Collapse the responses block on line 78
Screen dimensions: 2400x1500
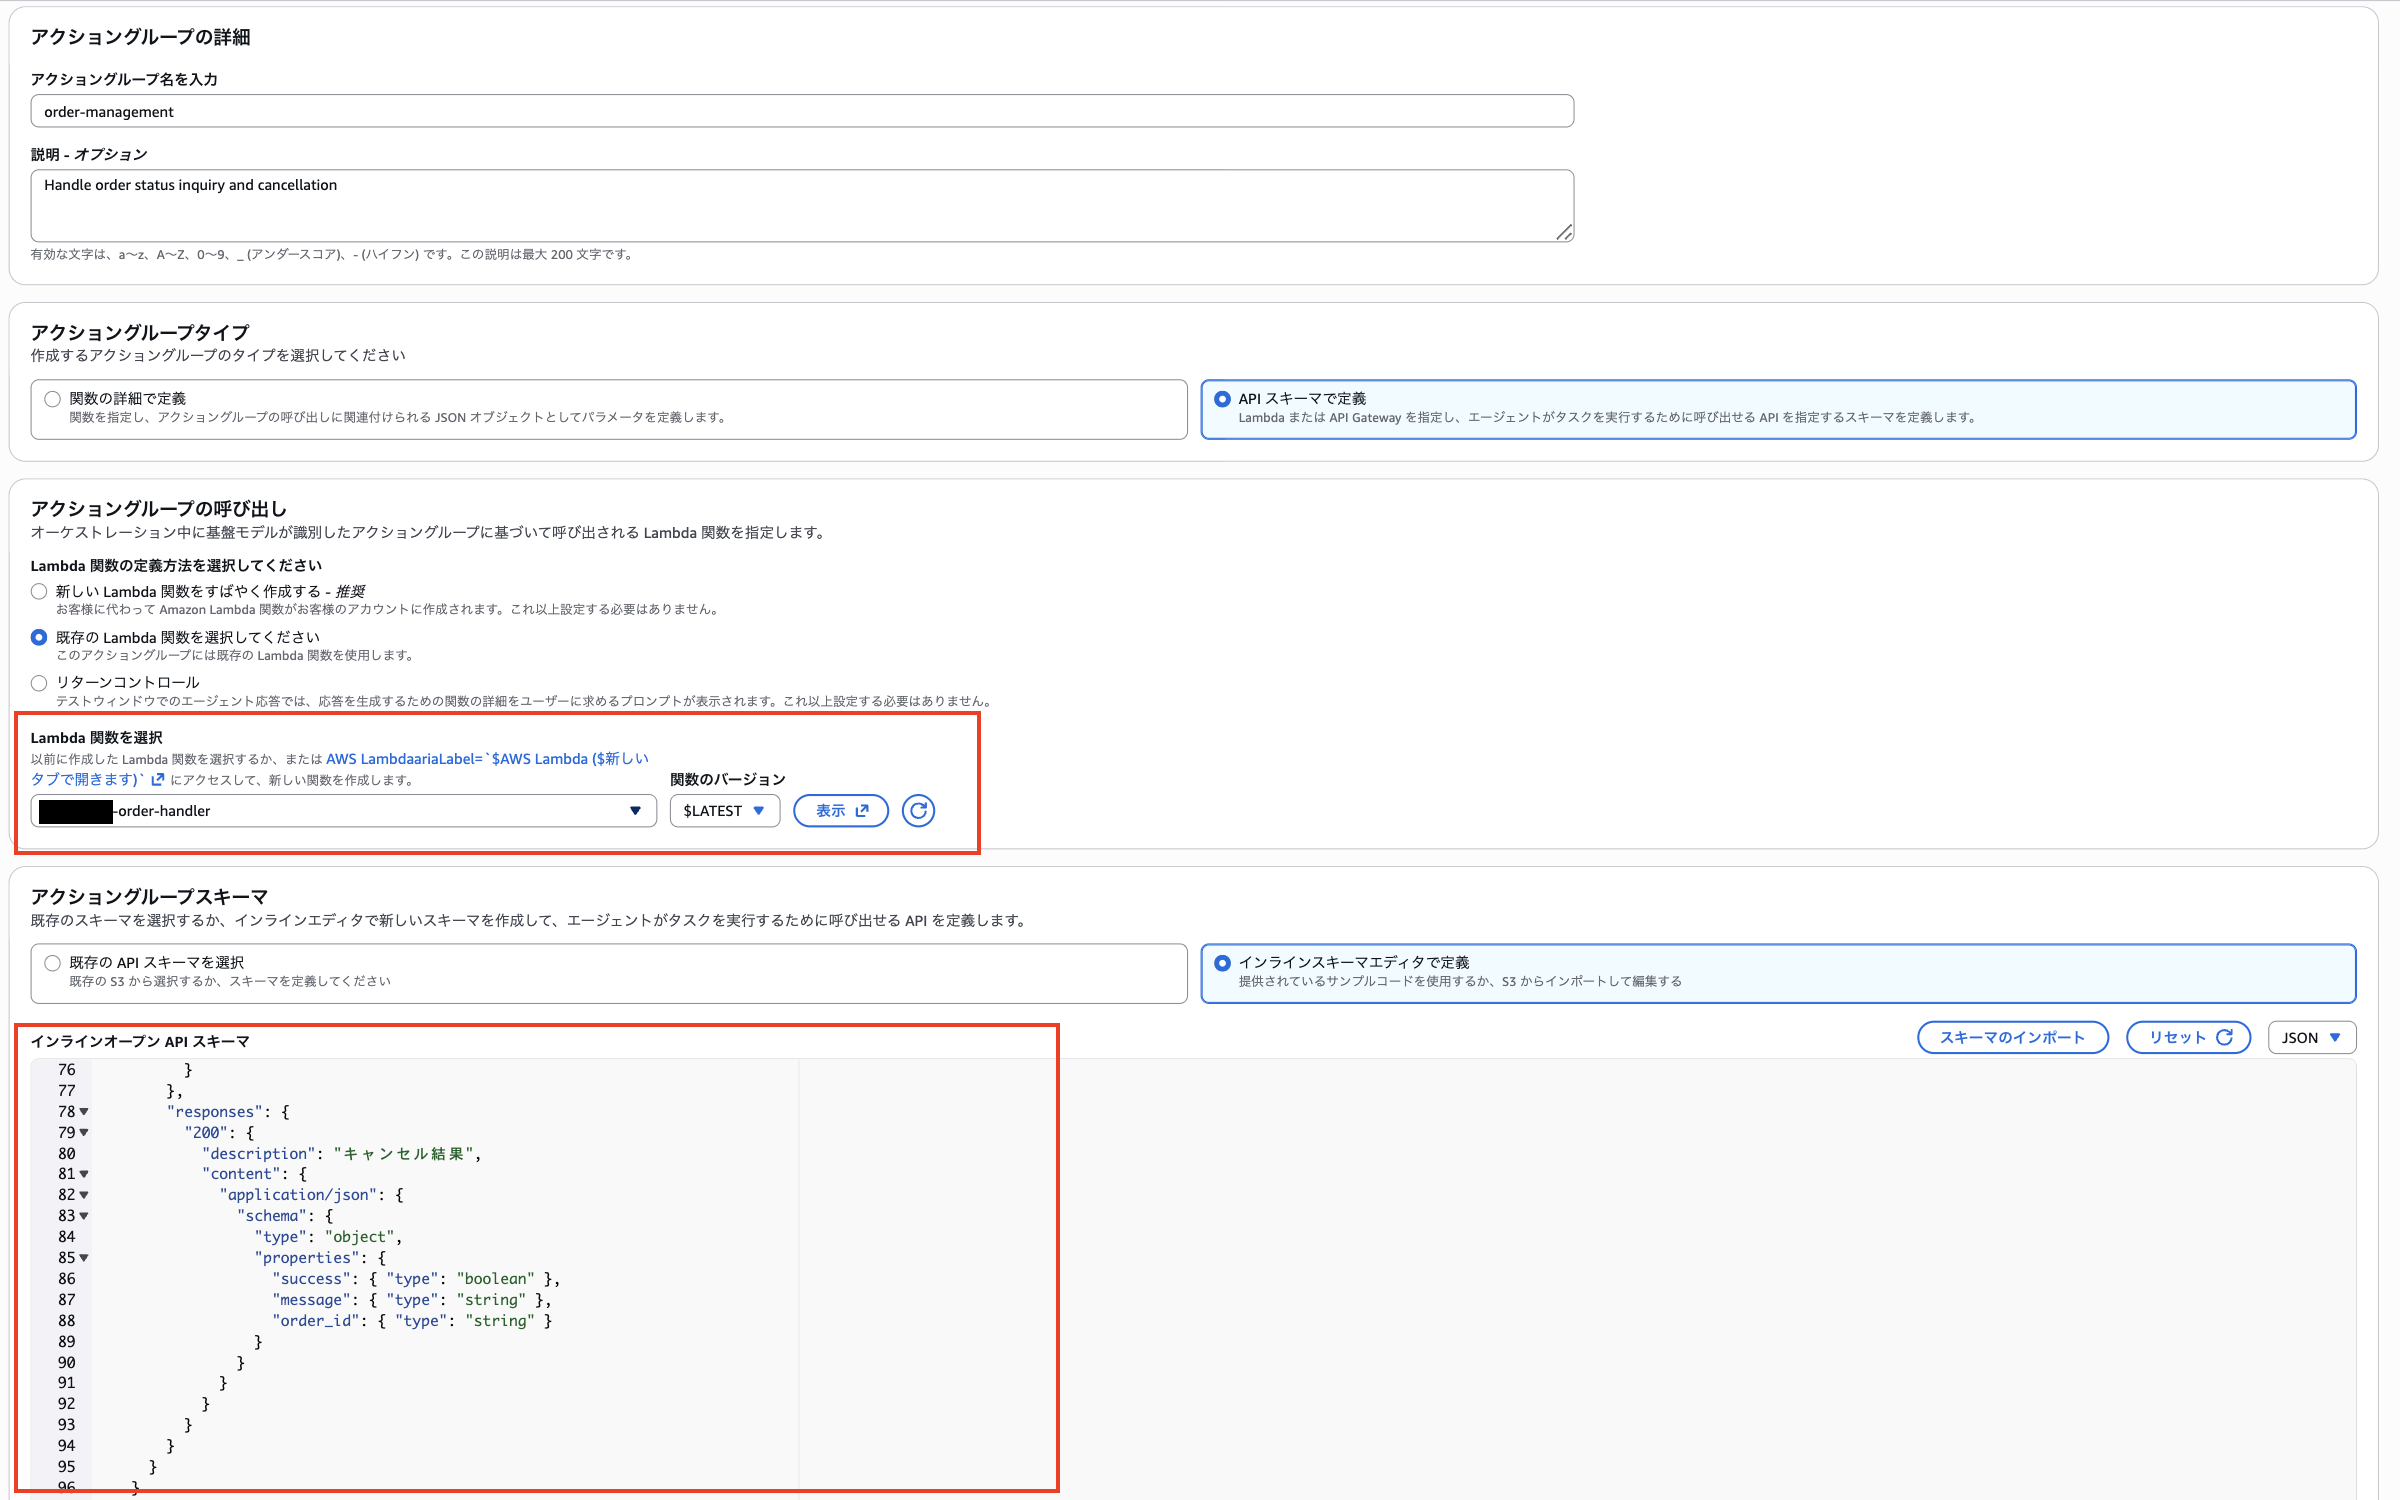(x=83, y=1112)
